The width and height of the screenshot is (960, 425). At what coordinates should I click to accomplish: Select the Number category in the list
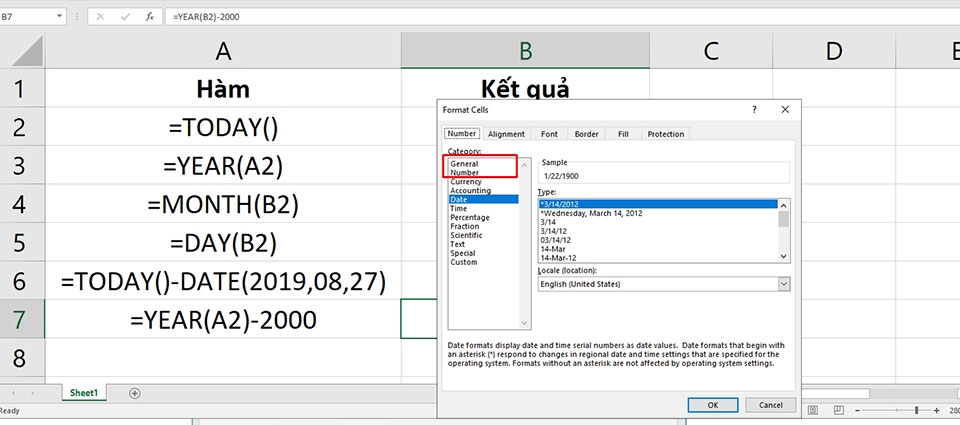[465, 173]
